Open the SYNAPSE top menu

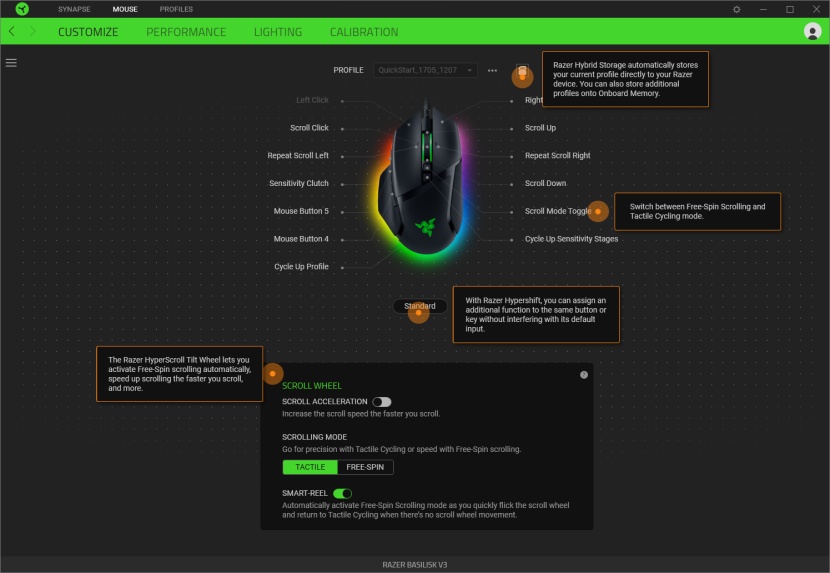(x=74, y=9)
